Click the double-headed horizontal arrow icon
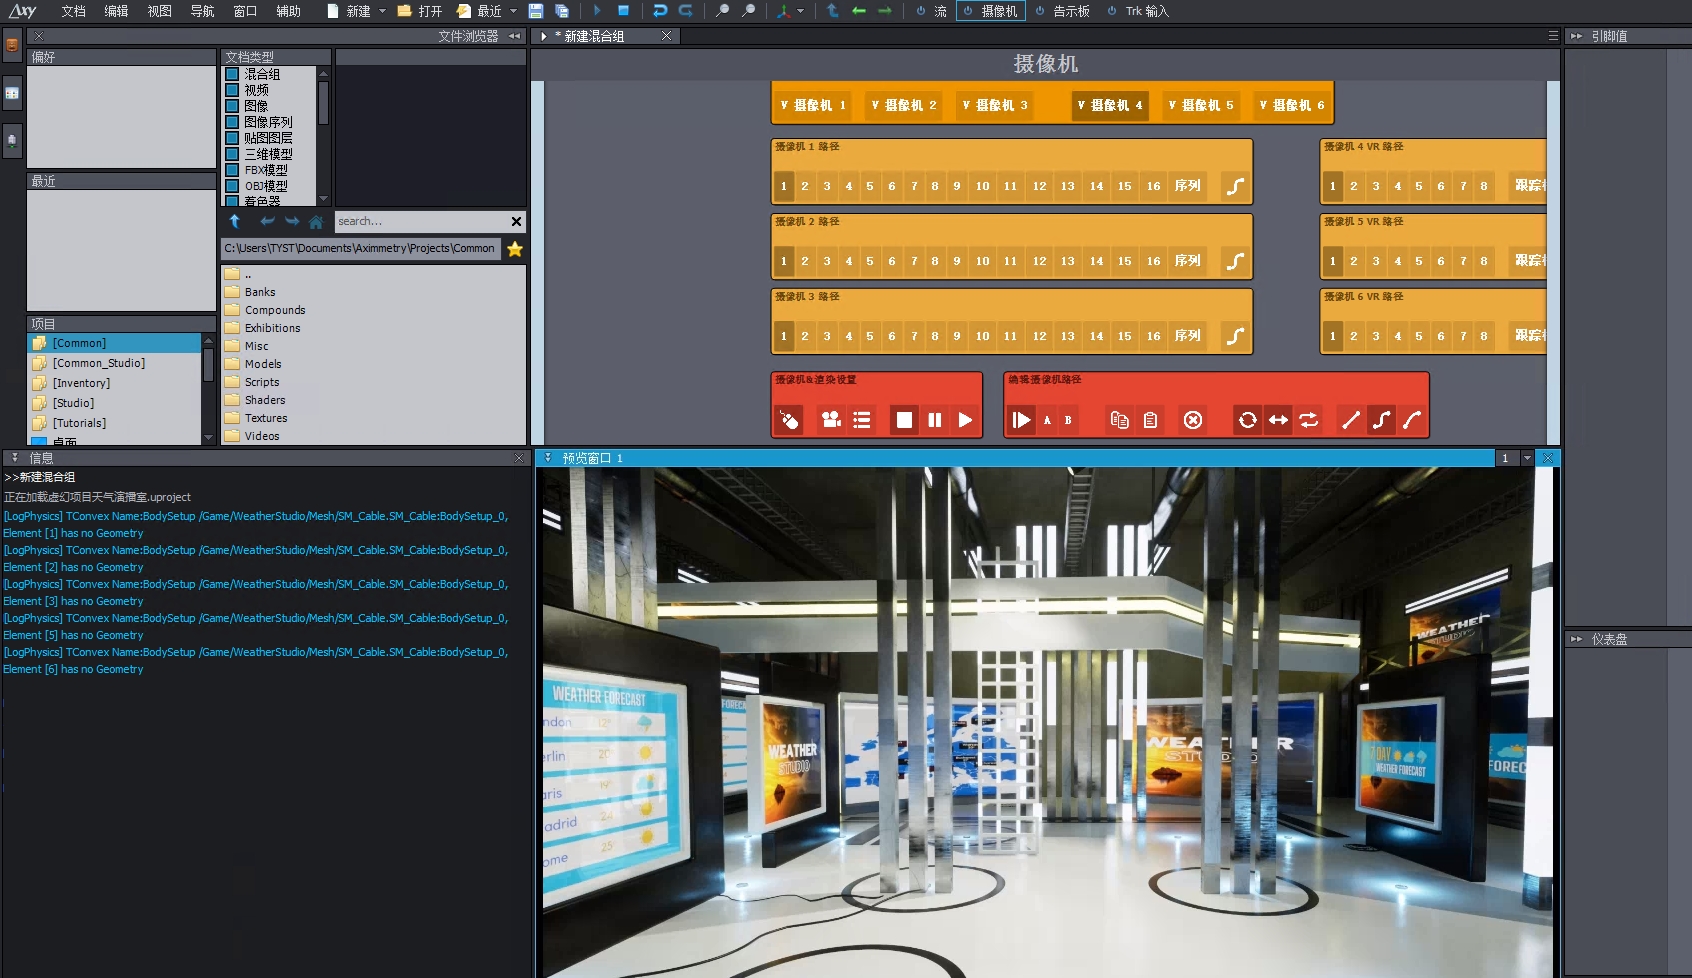Image resolution: width=1692 pixels, height=978 pixels. point(1279,420)
